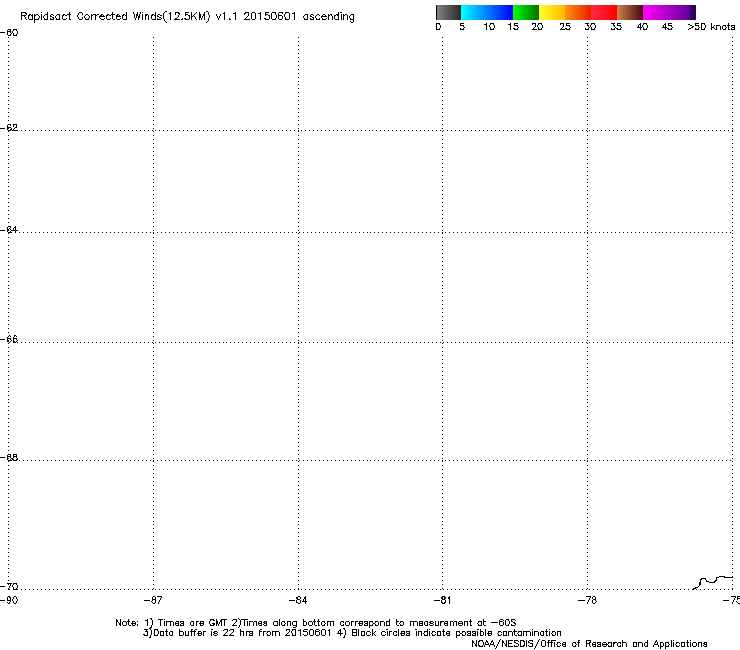Click the 'Data buffer is 22 hrs' note line
Screen dimensions: 740x650
(x=352, y=633)
